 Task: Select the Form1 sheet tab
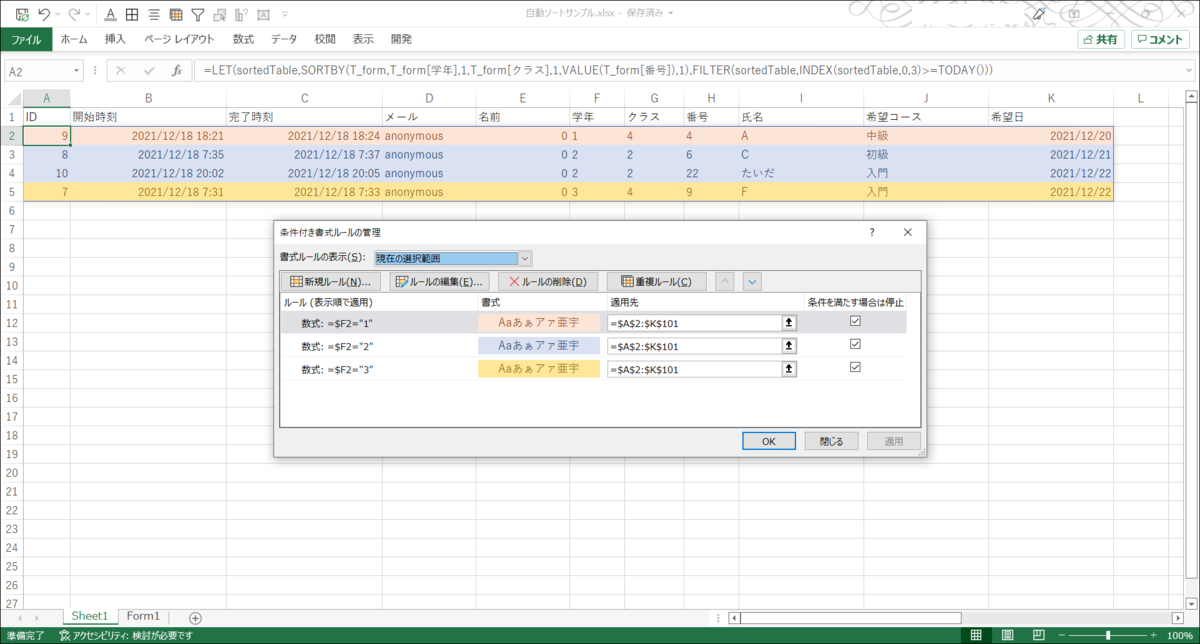tap(143, 616)
